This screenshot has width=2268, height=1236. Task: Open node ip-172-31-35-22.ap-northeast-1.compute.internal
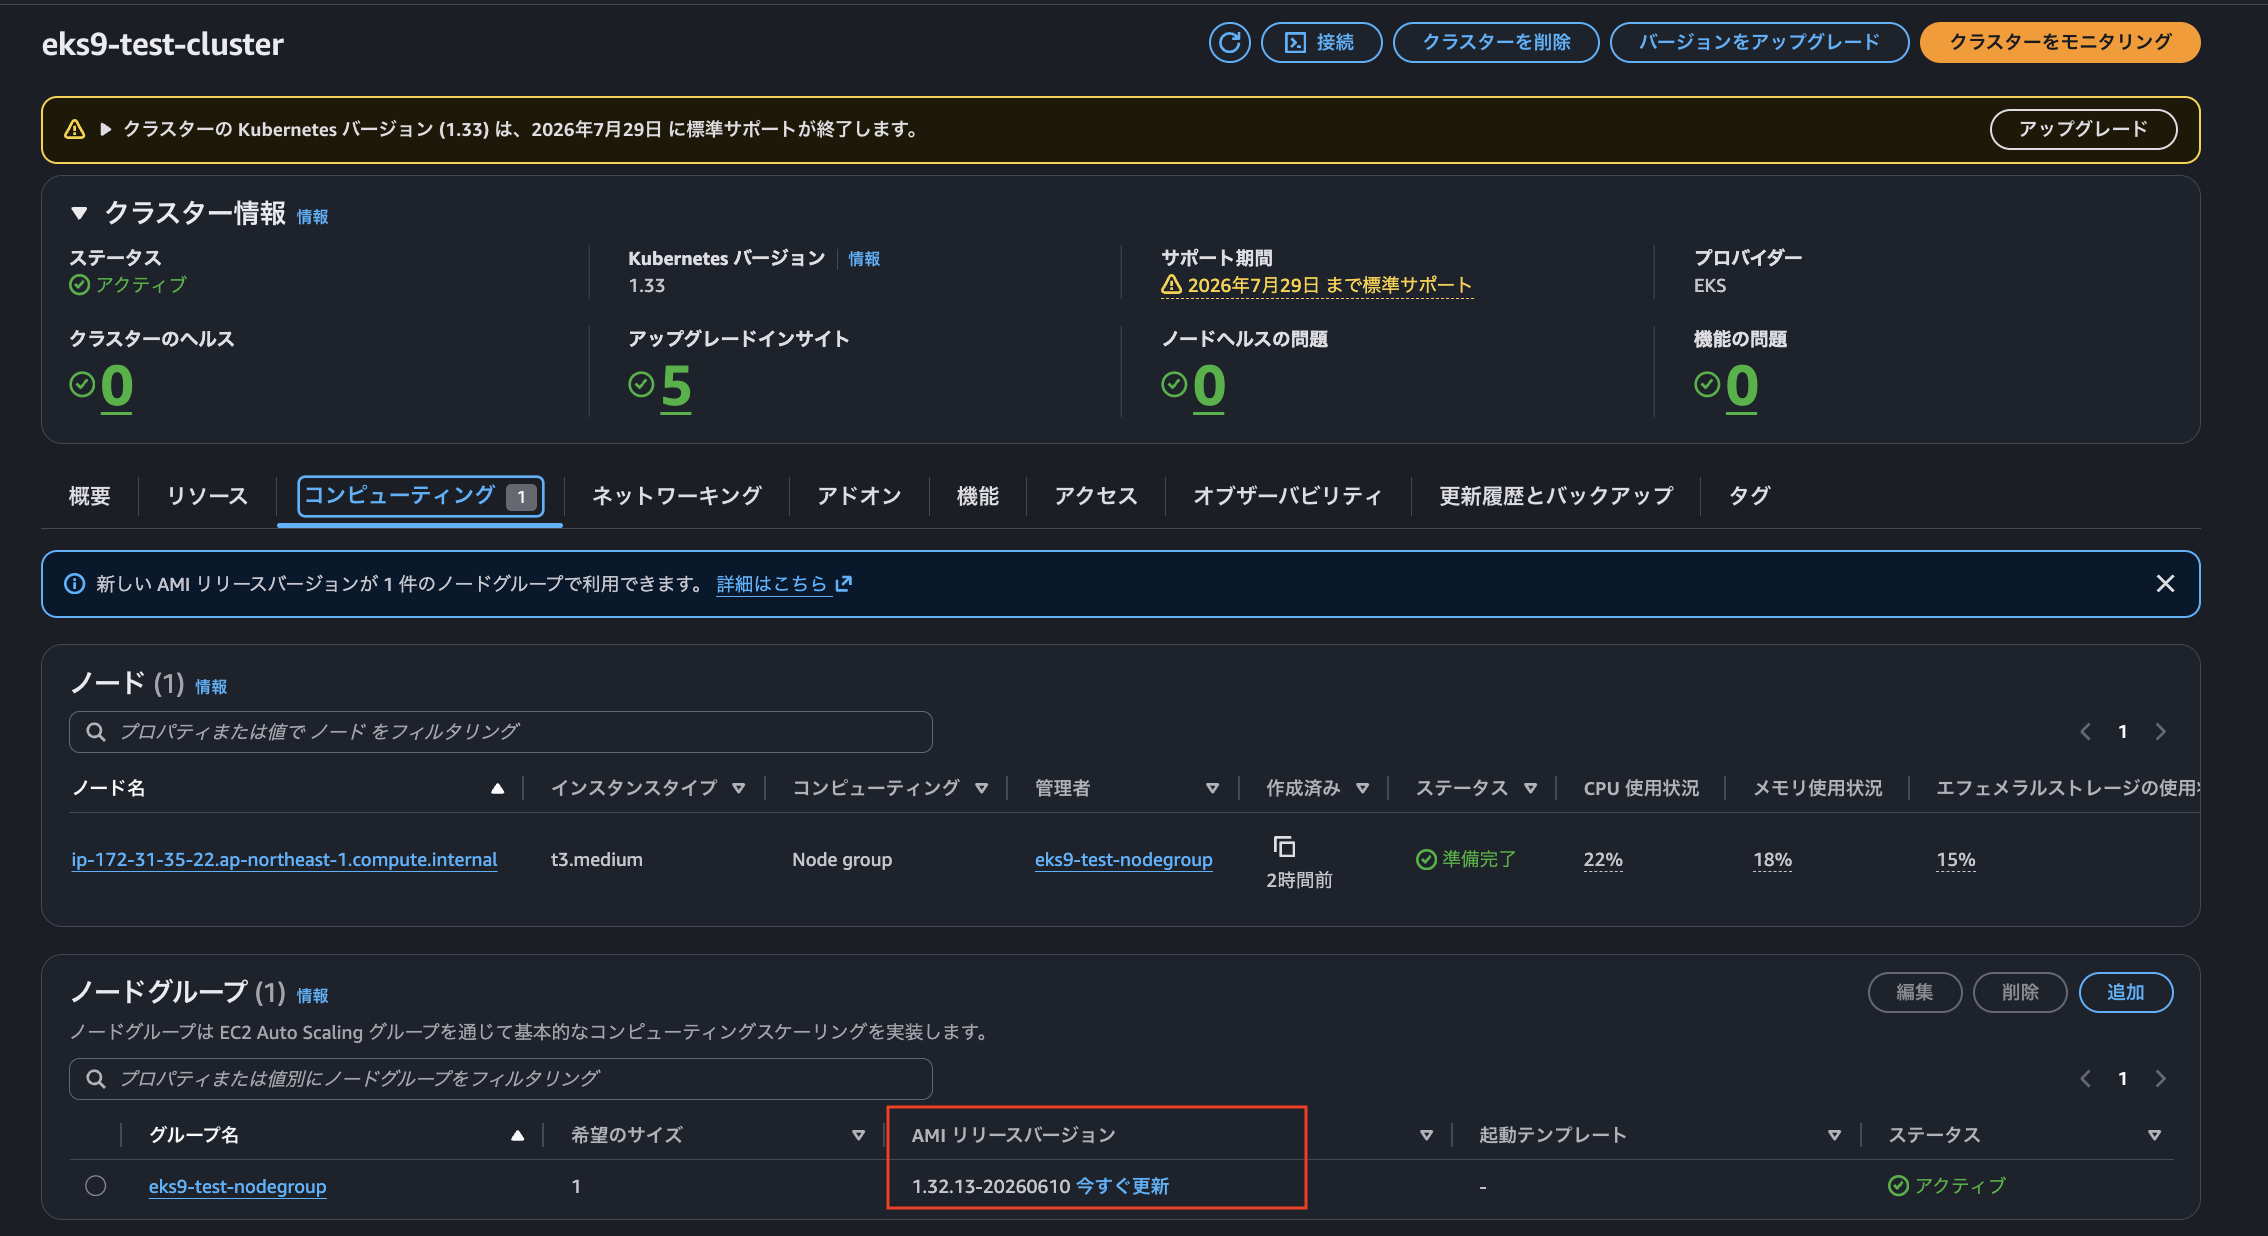point(284,860)
